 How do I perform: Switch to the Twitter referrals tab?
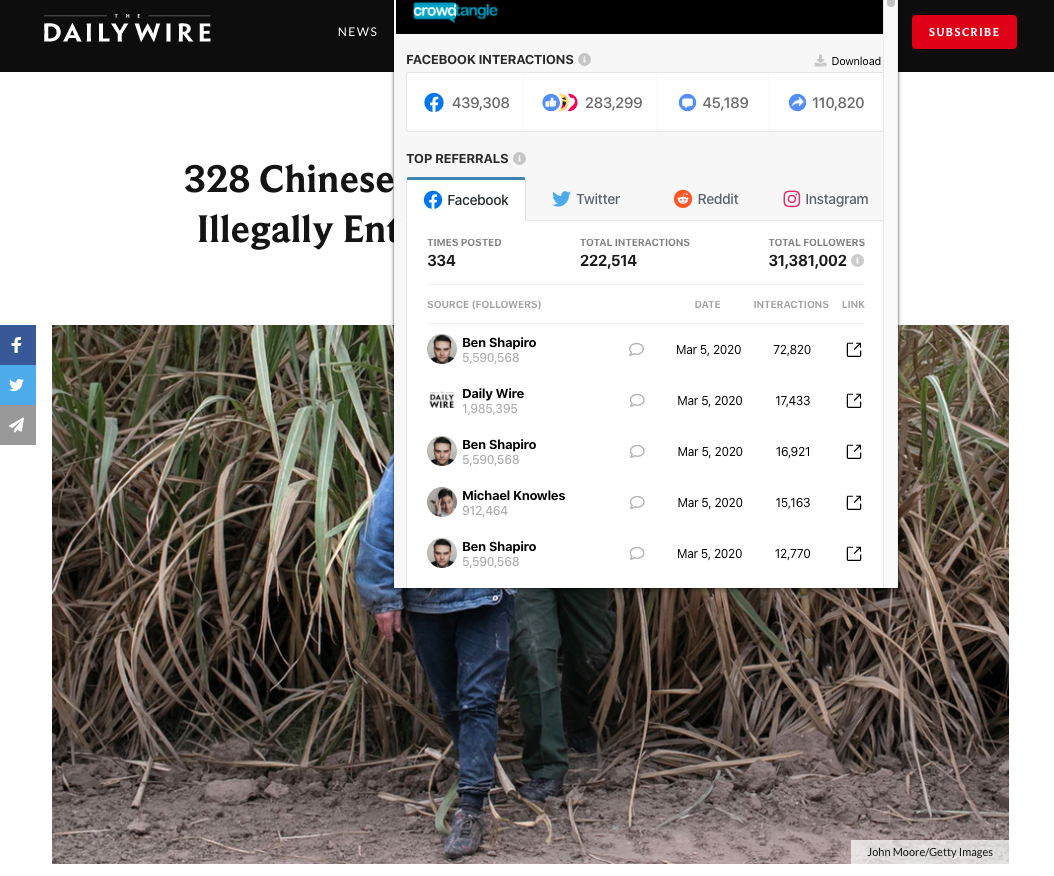coord(586,199)
